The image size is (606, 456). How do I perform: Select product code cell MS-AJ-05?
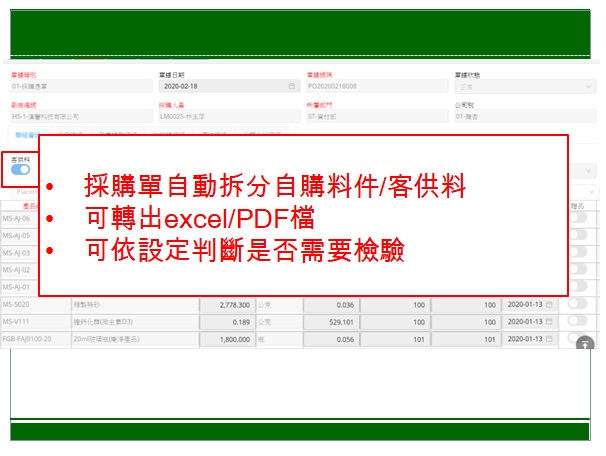(x=20, y=235)
